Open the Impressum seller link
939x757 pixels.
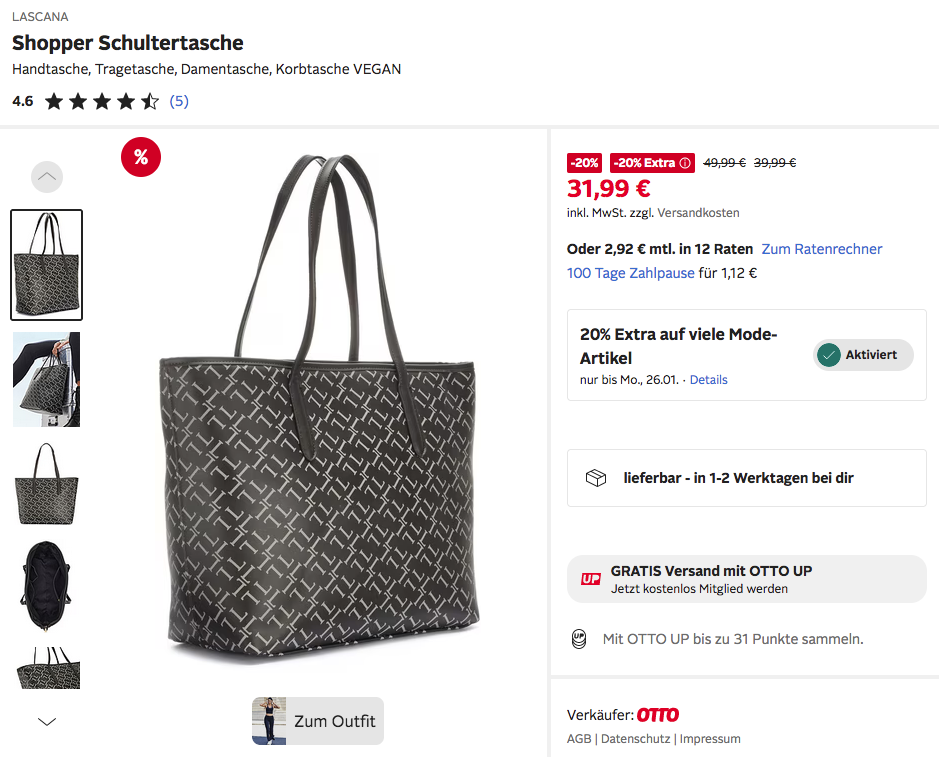click(x=710, y=739)
